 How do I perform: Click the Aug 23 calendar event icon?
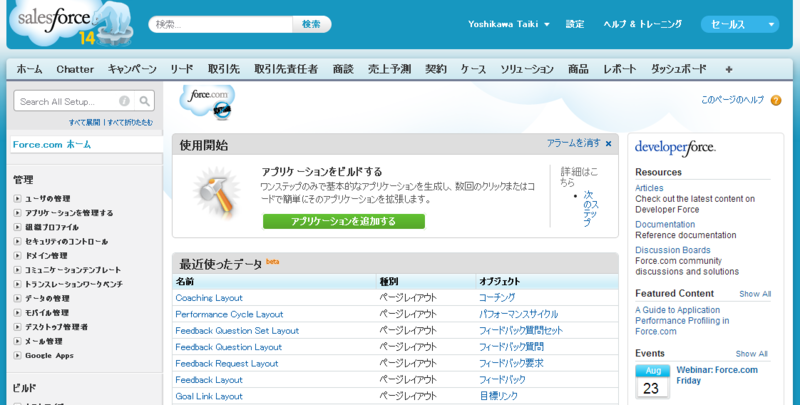click(653, 382)
